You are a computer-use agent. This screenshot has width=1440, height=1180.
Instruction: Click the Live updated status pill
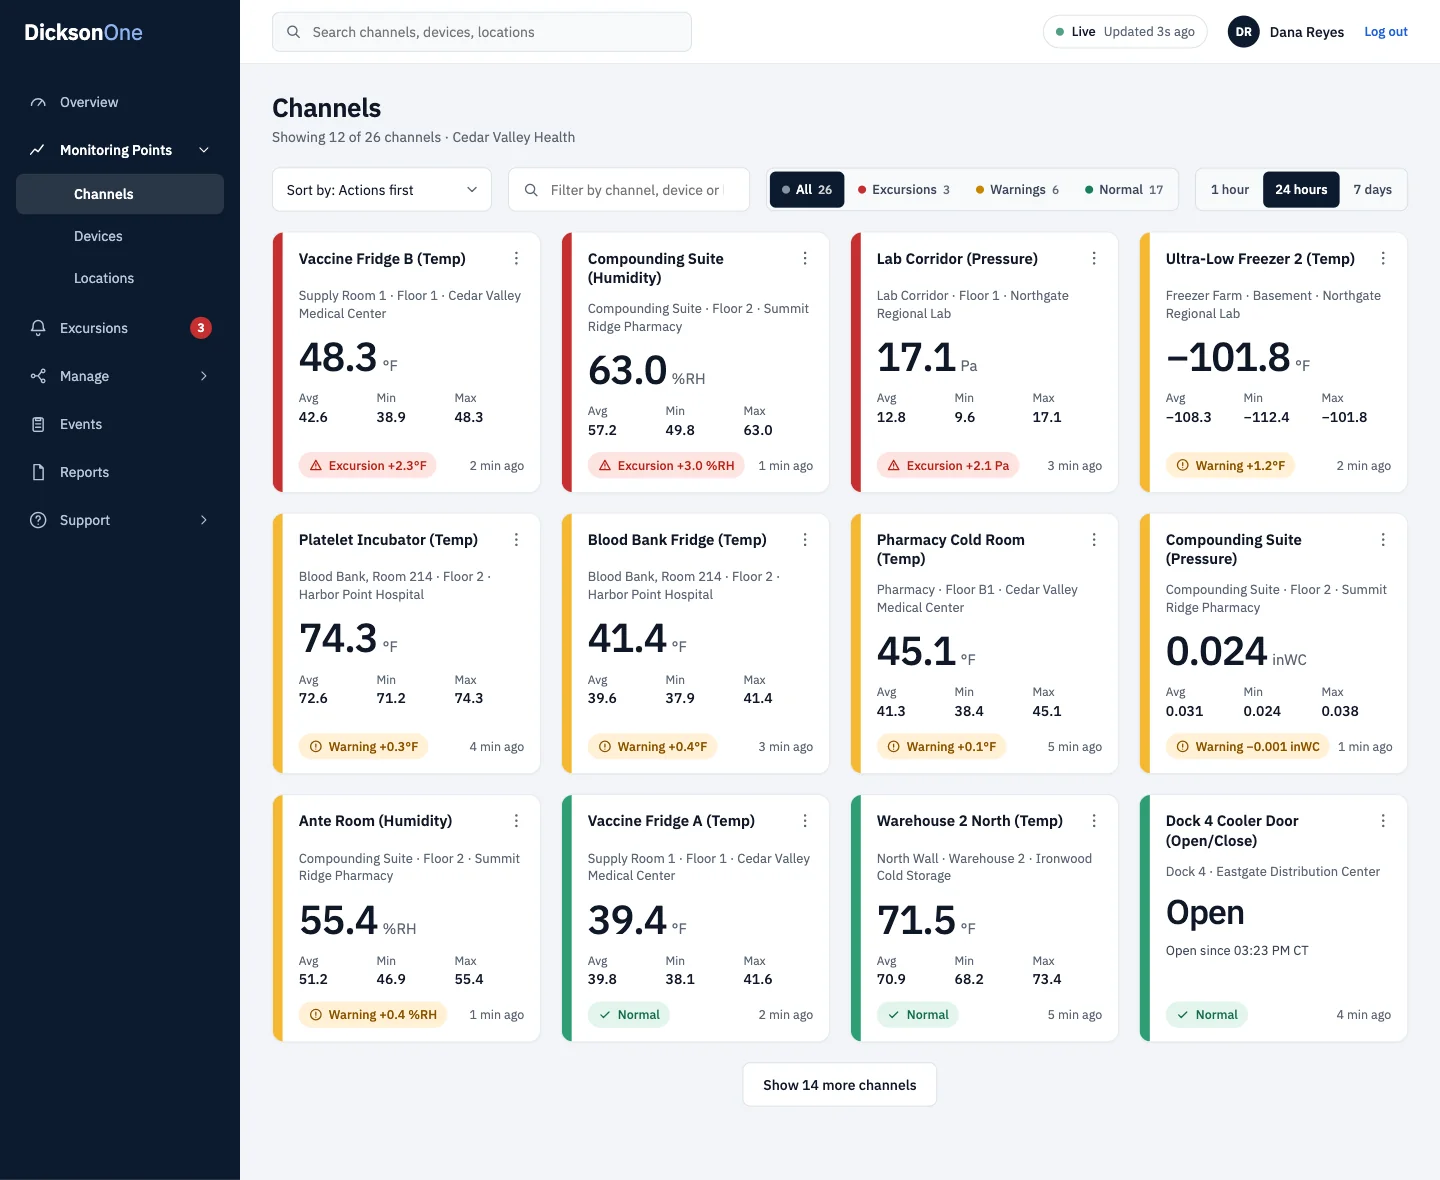[x=1125, y=32]
